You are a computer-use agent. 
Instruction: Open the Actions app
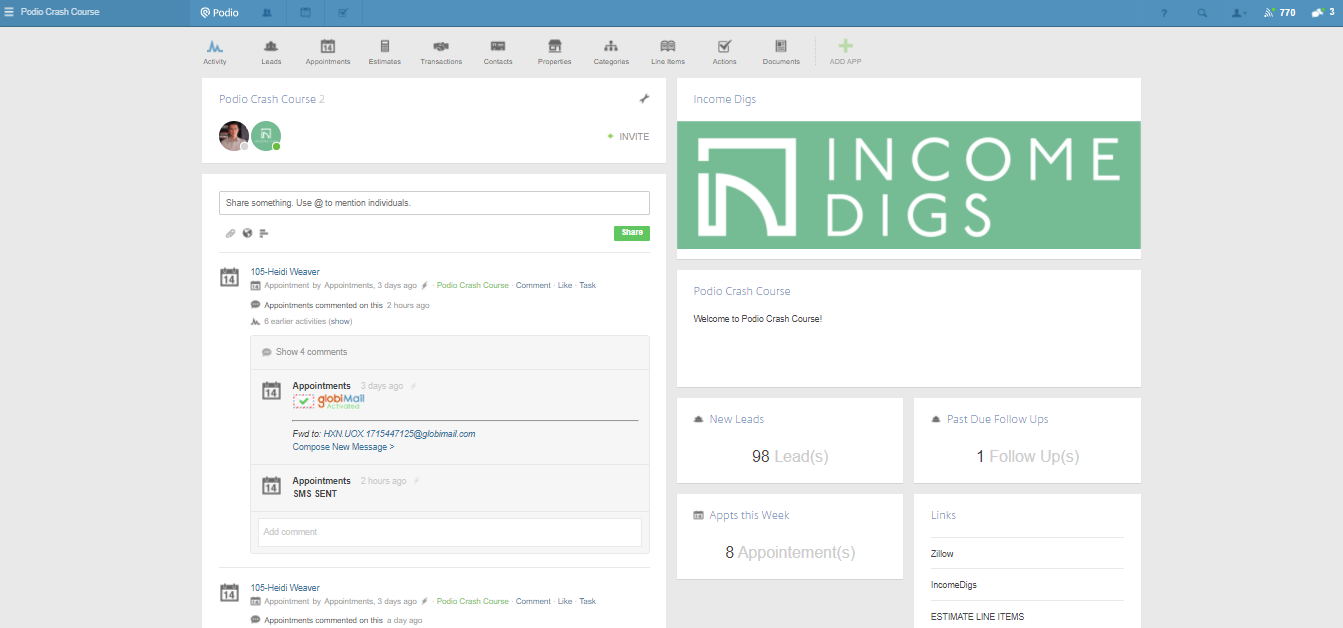point(725,52)
